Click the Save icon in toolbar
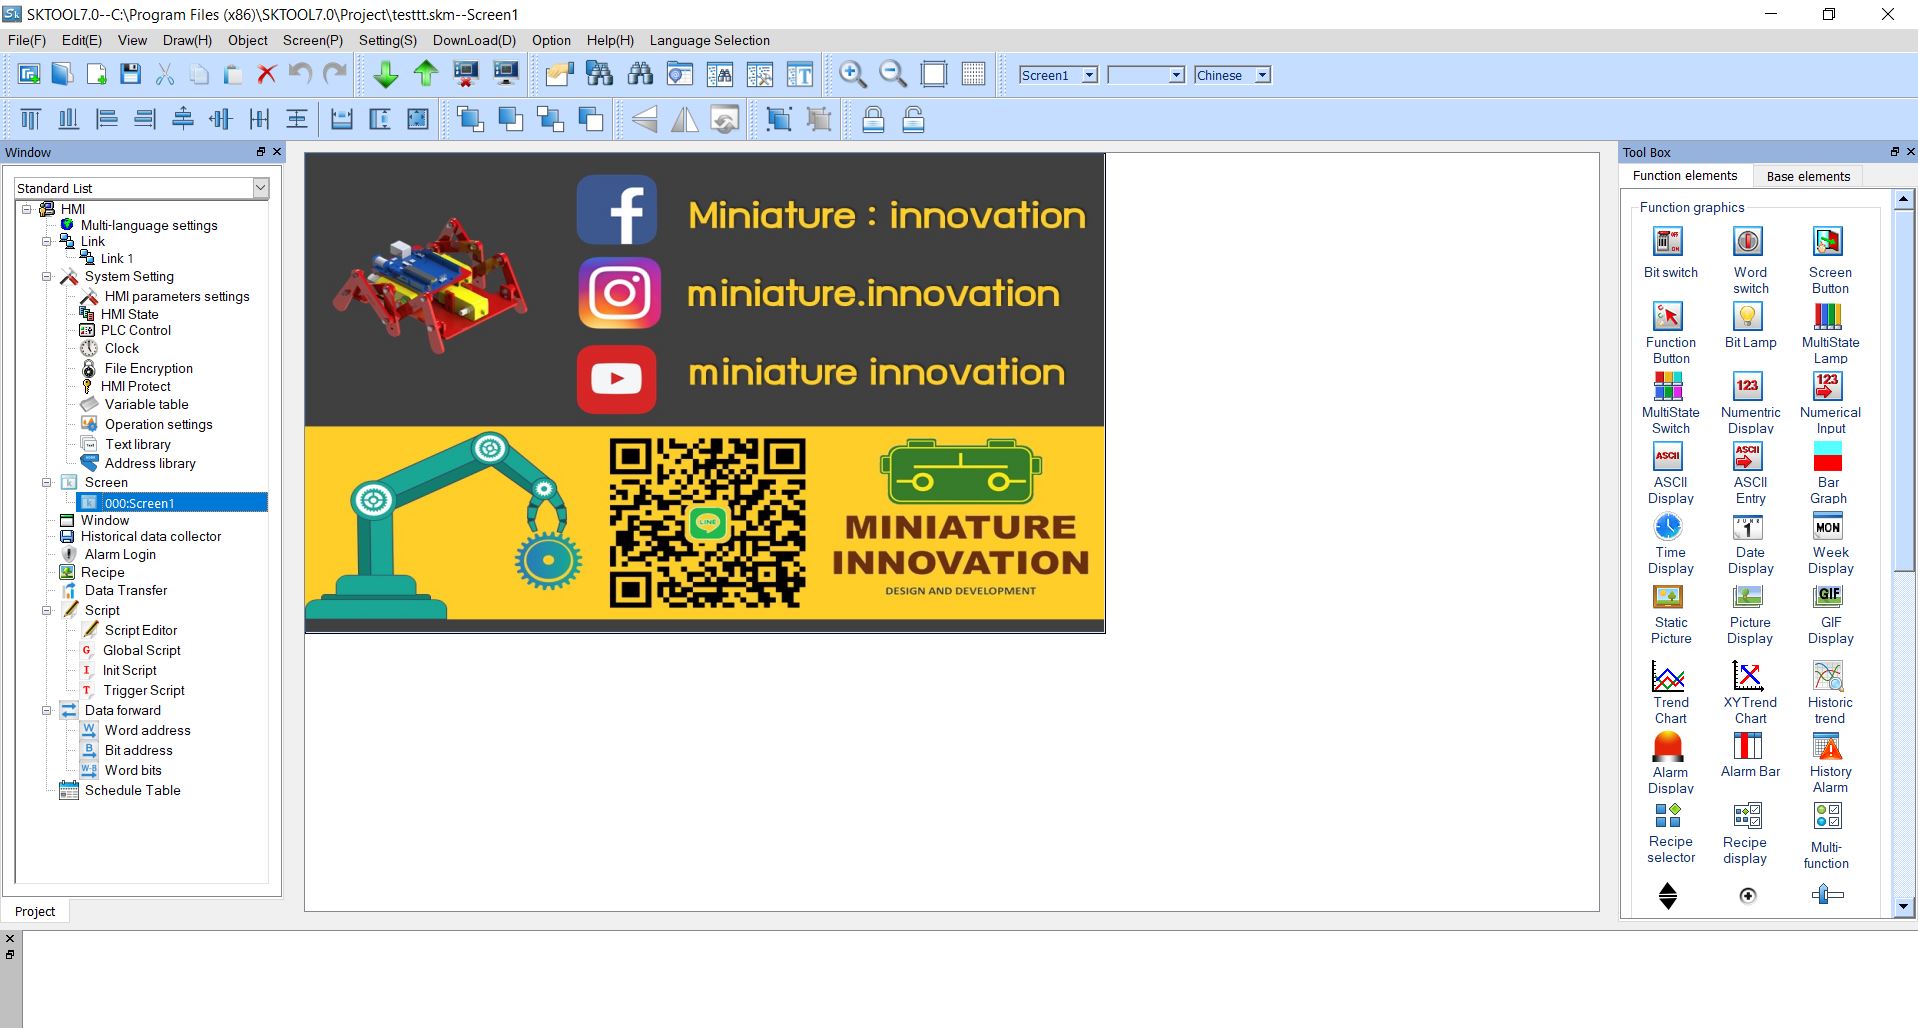The width and height of the screenshot is (1918, 1028). coord(130,74)
